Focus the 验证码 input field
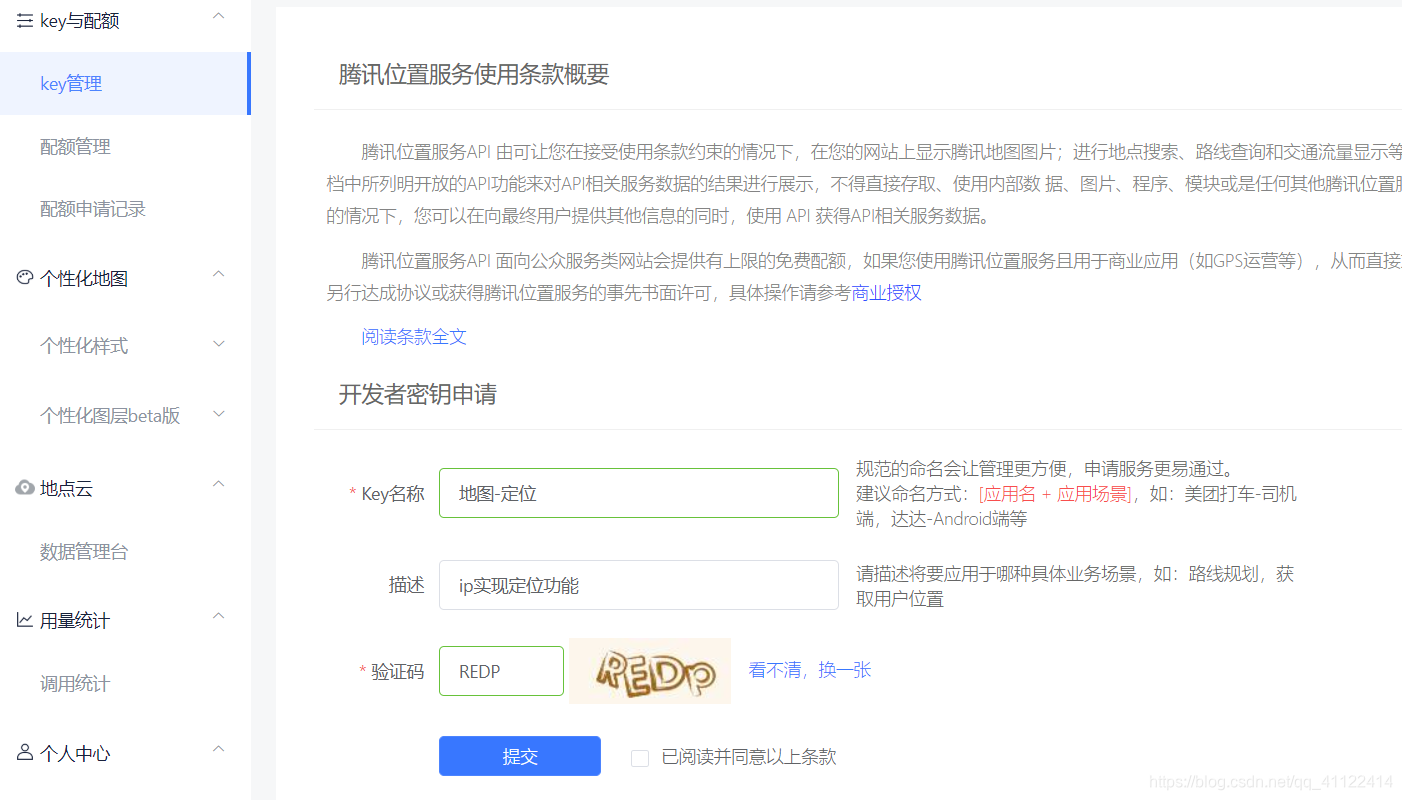The height and width of the screenshot is (800, 1402). pos(501,671)
